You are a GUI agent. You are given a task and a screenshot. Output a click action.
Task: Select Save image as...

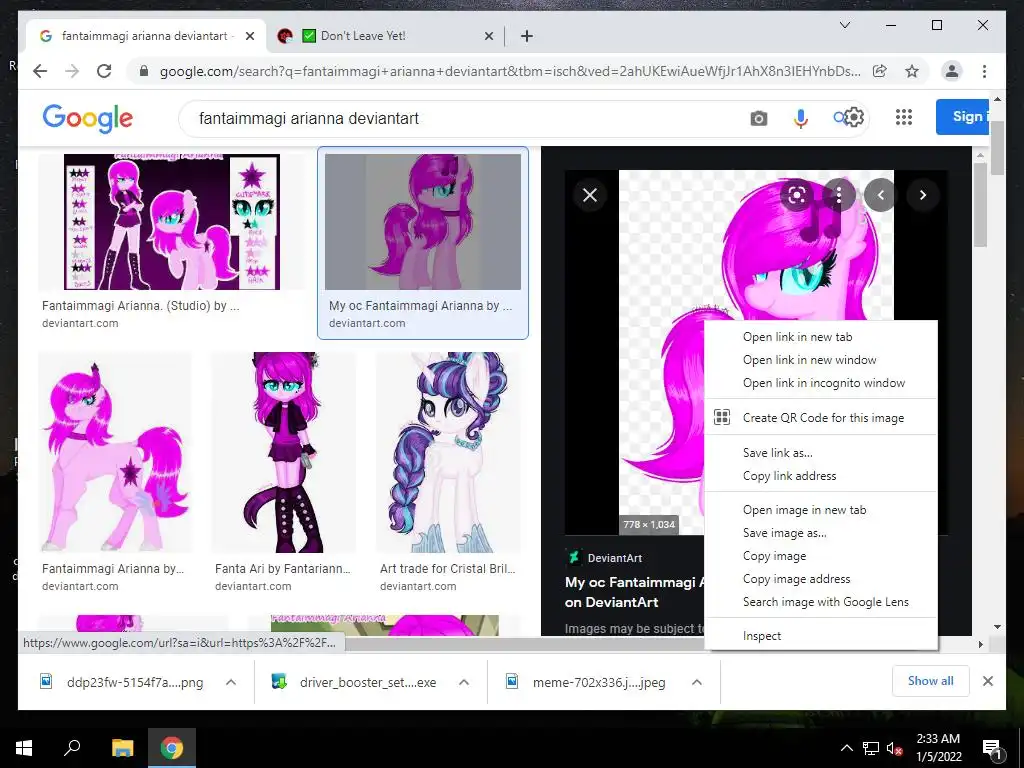click(821, 533)
